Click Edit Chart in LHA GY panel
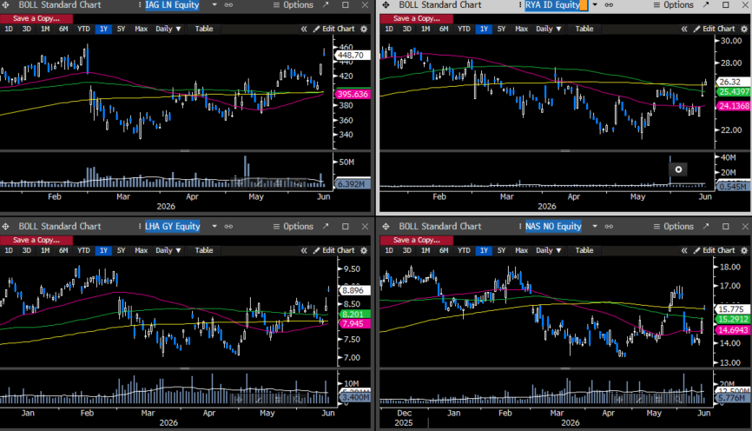Viewport: 752px width, 431px height. [334, 250]
